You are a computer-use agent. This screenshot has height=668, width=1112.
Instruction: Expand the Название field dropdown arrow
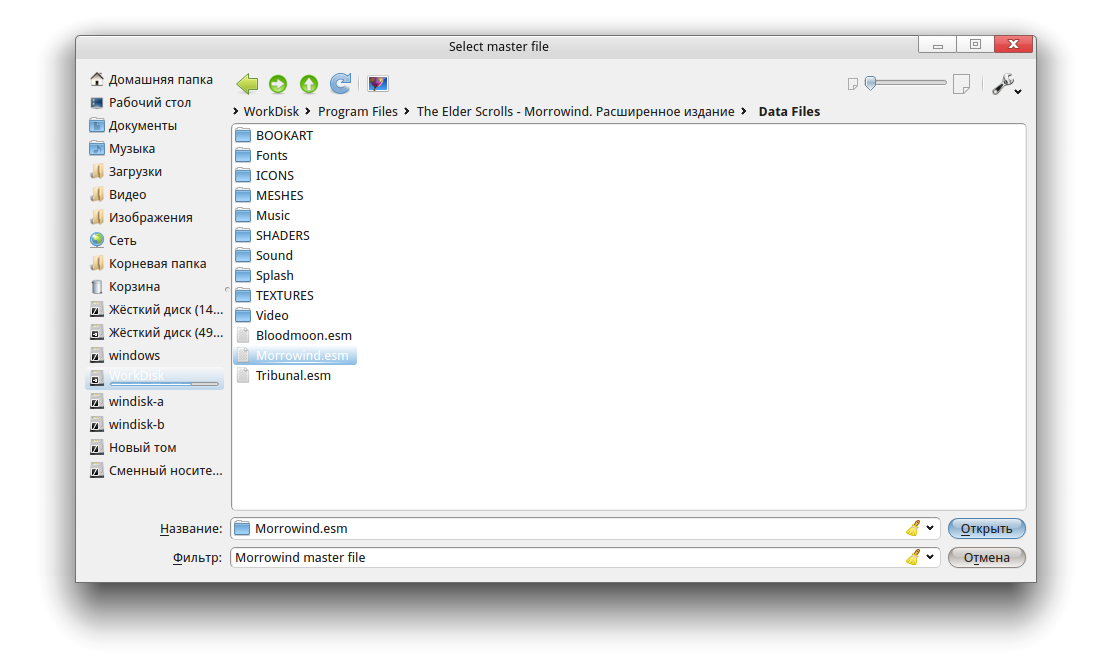pos(930,528)
